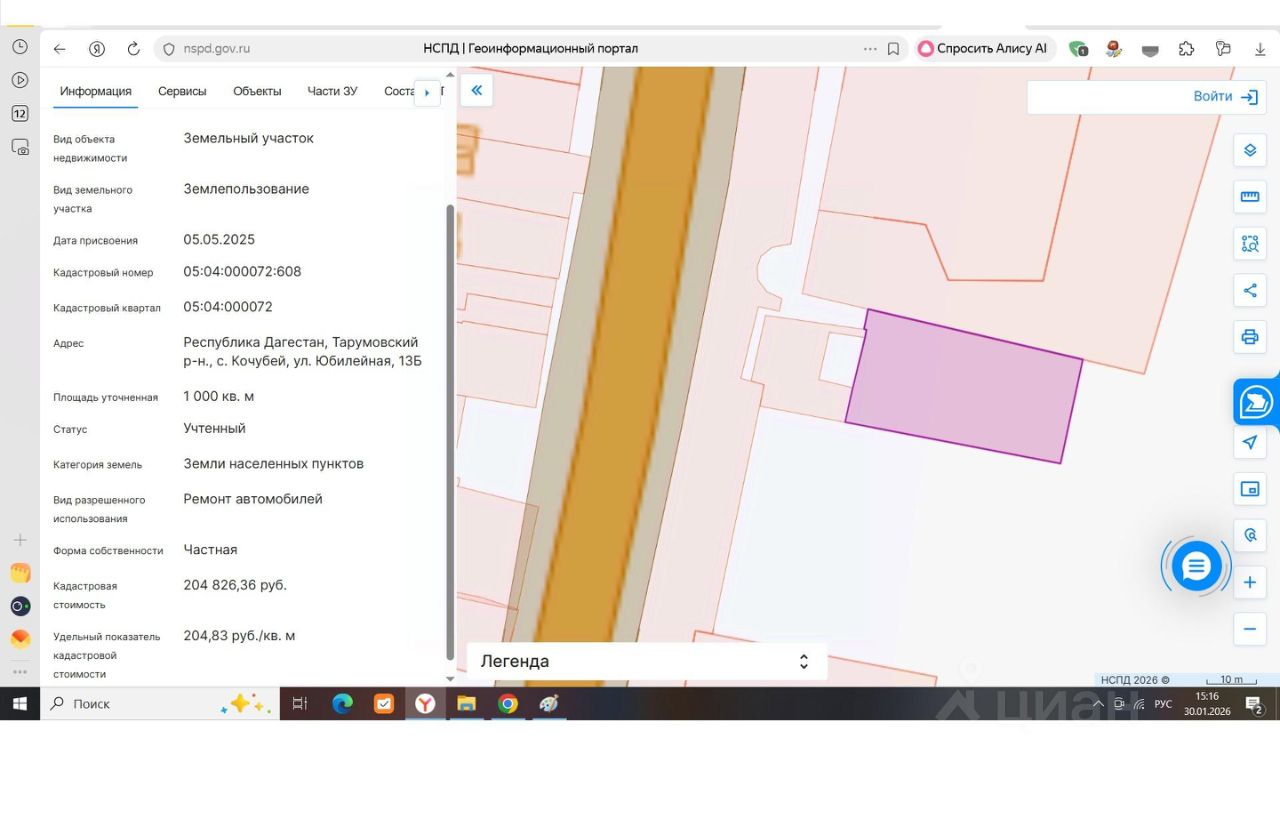Click the green shield protection icon
This screenshot has width=1280, height=827.
(x=1078, y=48)
